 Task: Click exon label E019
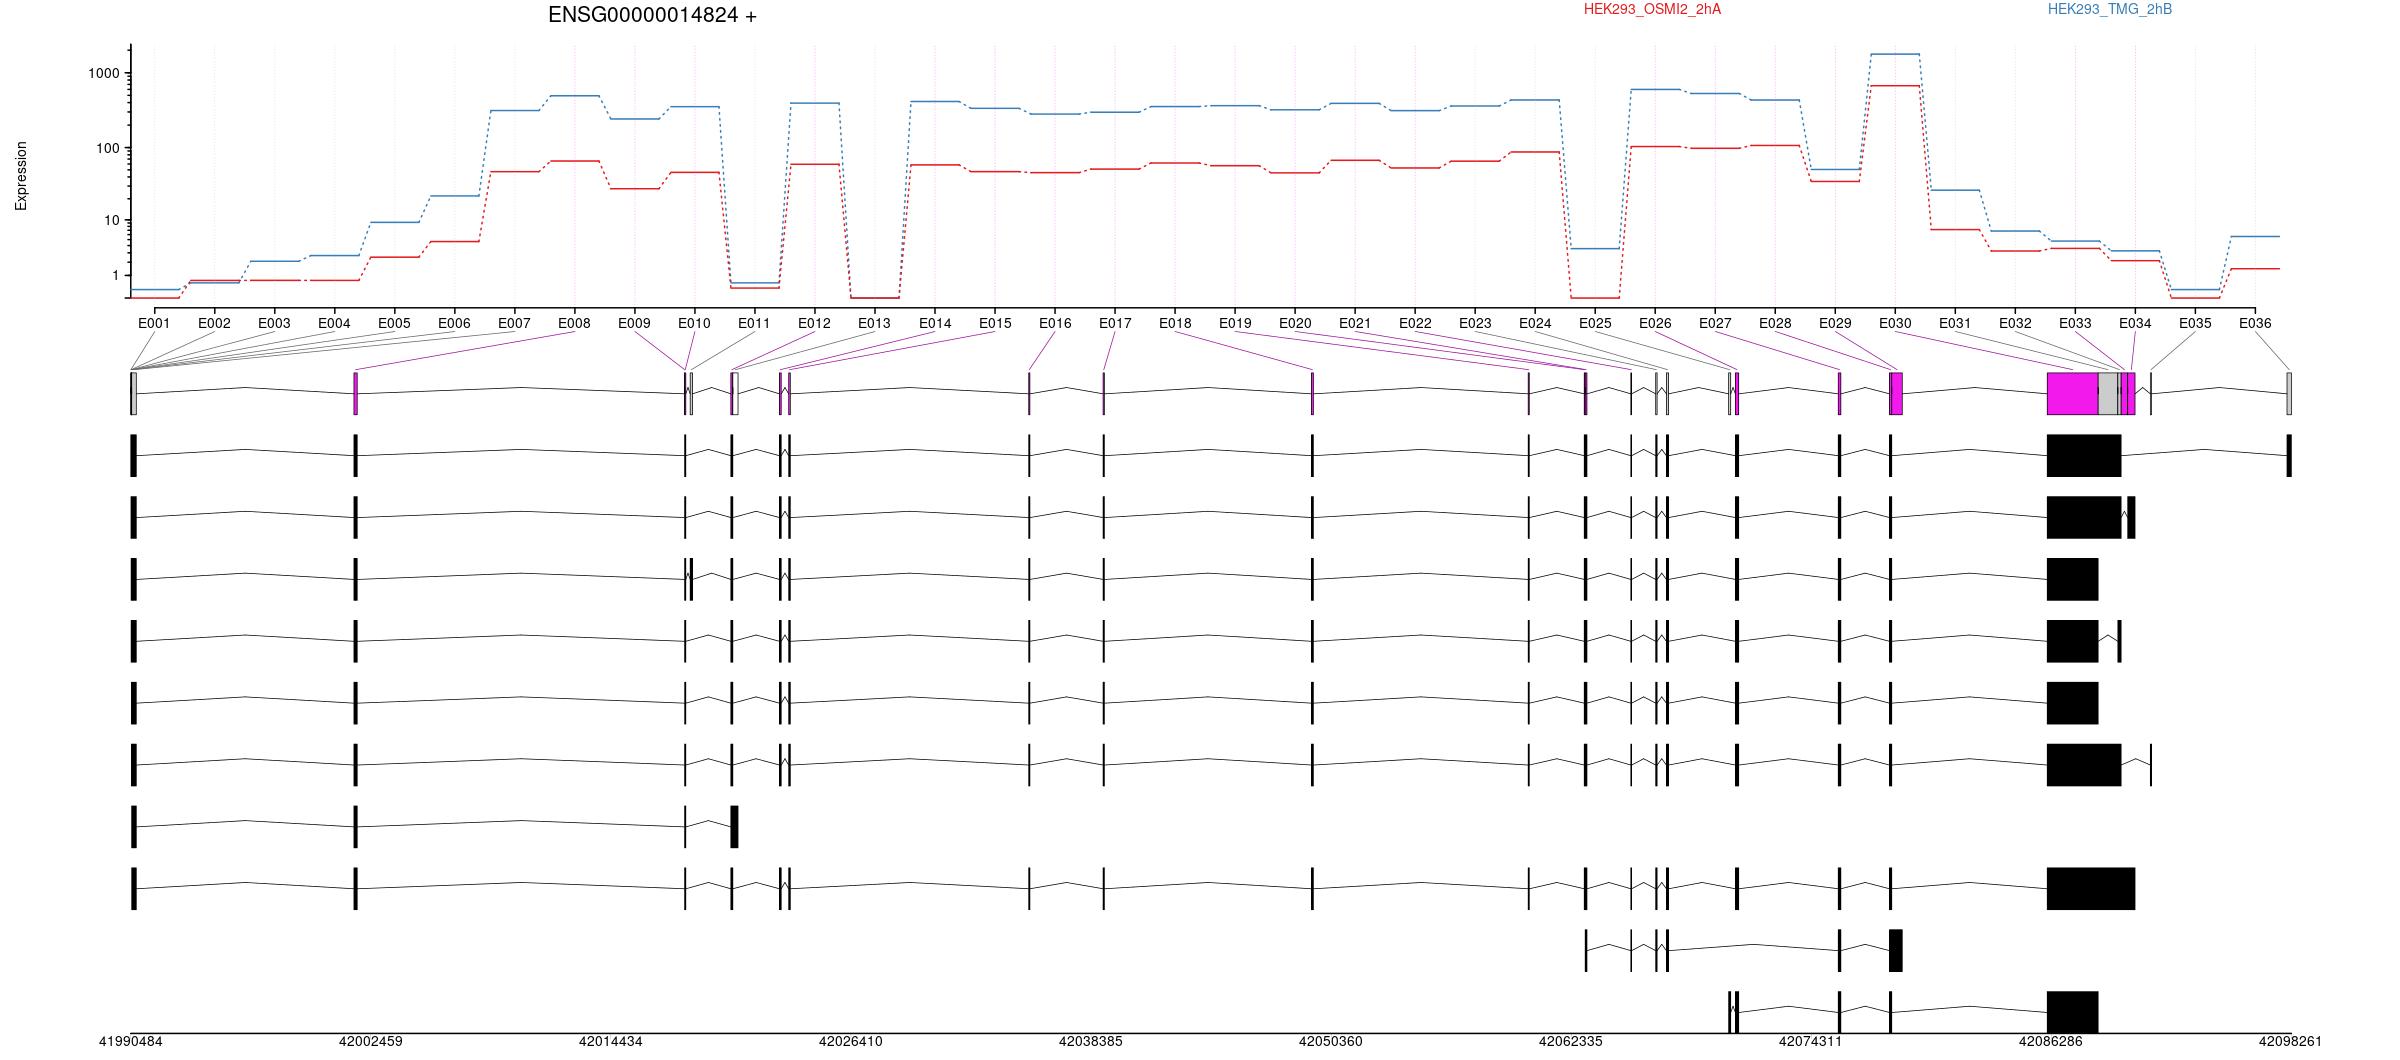[1235, 323]
